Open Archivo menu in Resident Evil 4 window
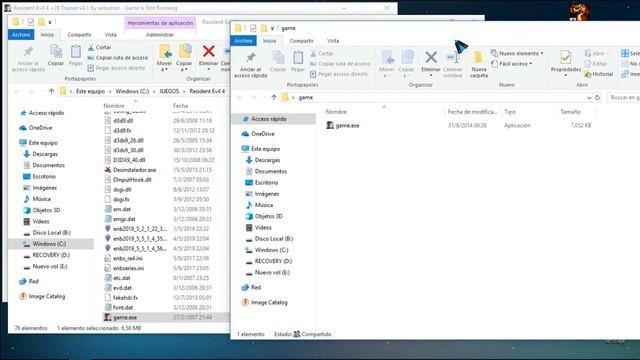The width and height of the screenshot is (640, 360). 21,35
